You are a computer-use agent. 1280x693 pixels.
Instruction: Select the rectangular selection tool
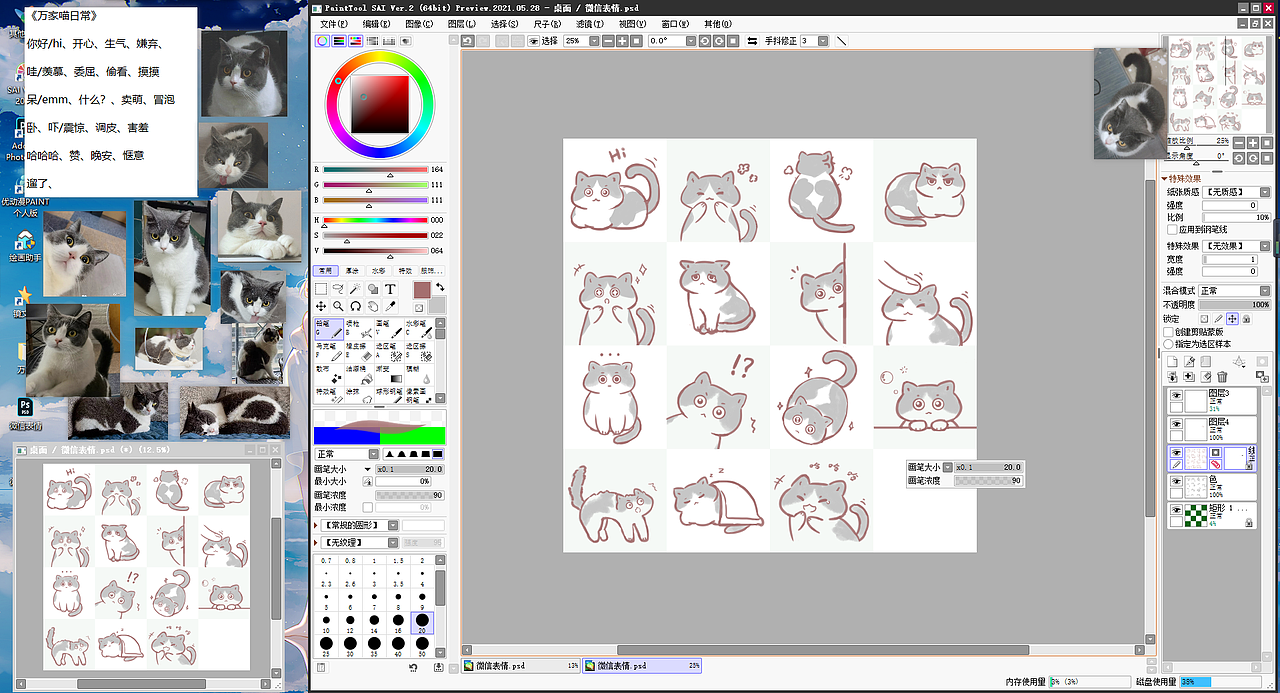[x=321, y=289]
